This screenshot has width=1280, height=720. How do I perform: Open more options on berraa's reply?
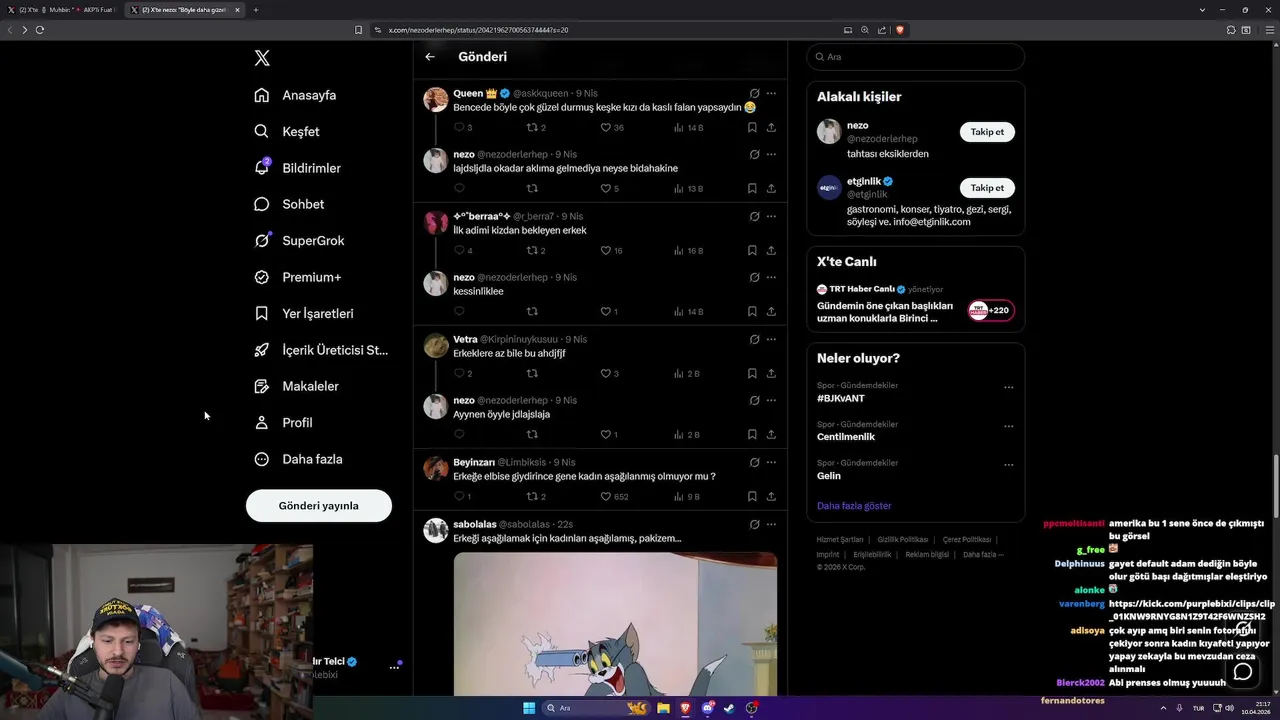[771, 216]
